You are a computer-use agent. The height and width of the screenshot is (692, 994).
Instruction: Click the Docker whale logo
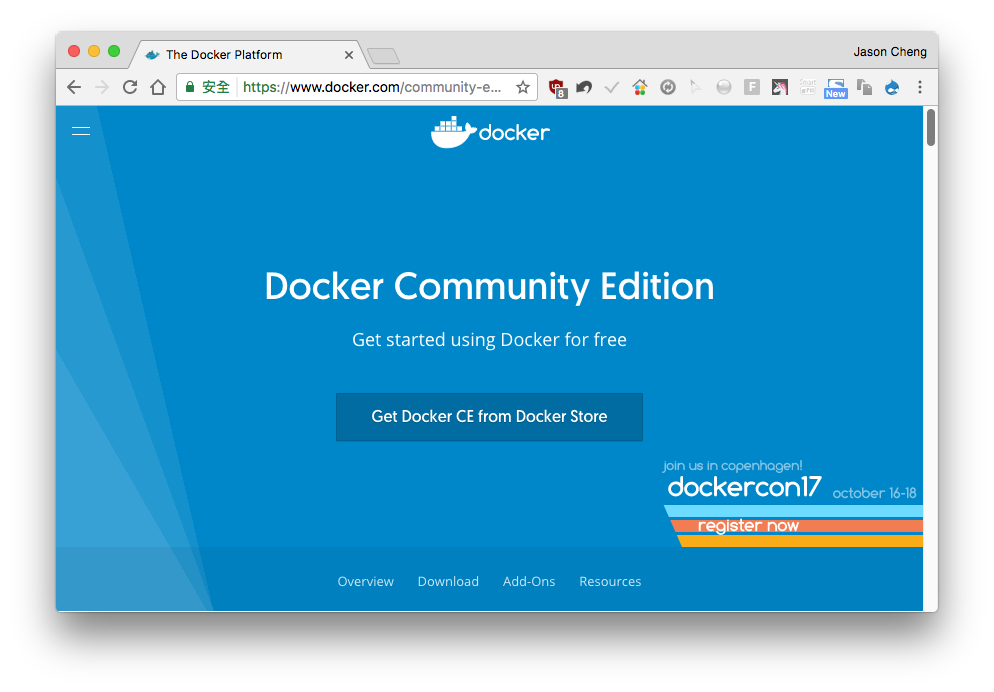(490, 132)
